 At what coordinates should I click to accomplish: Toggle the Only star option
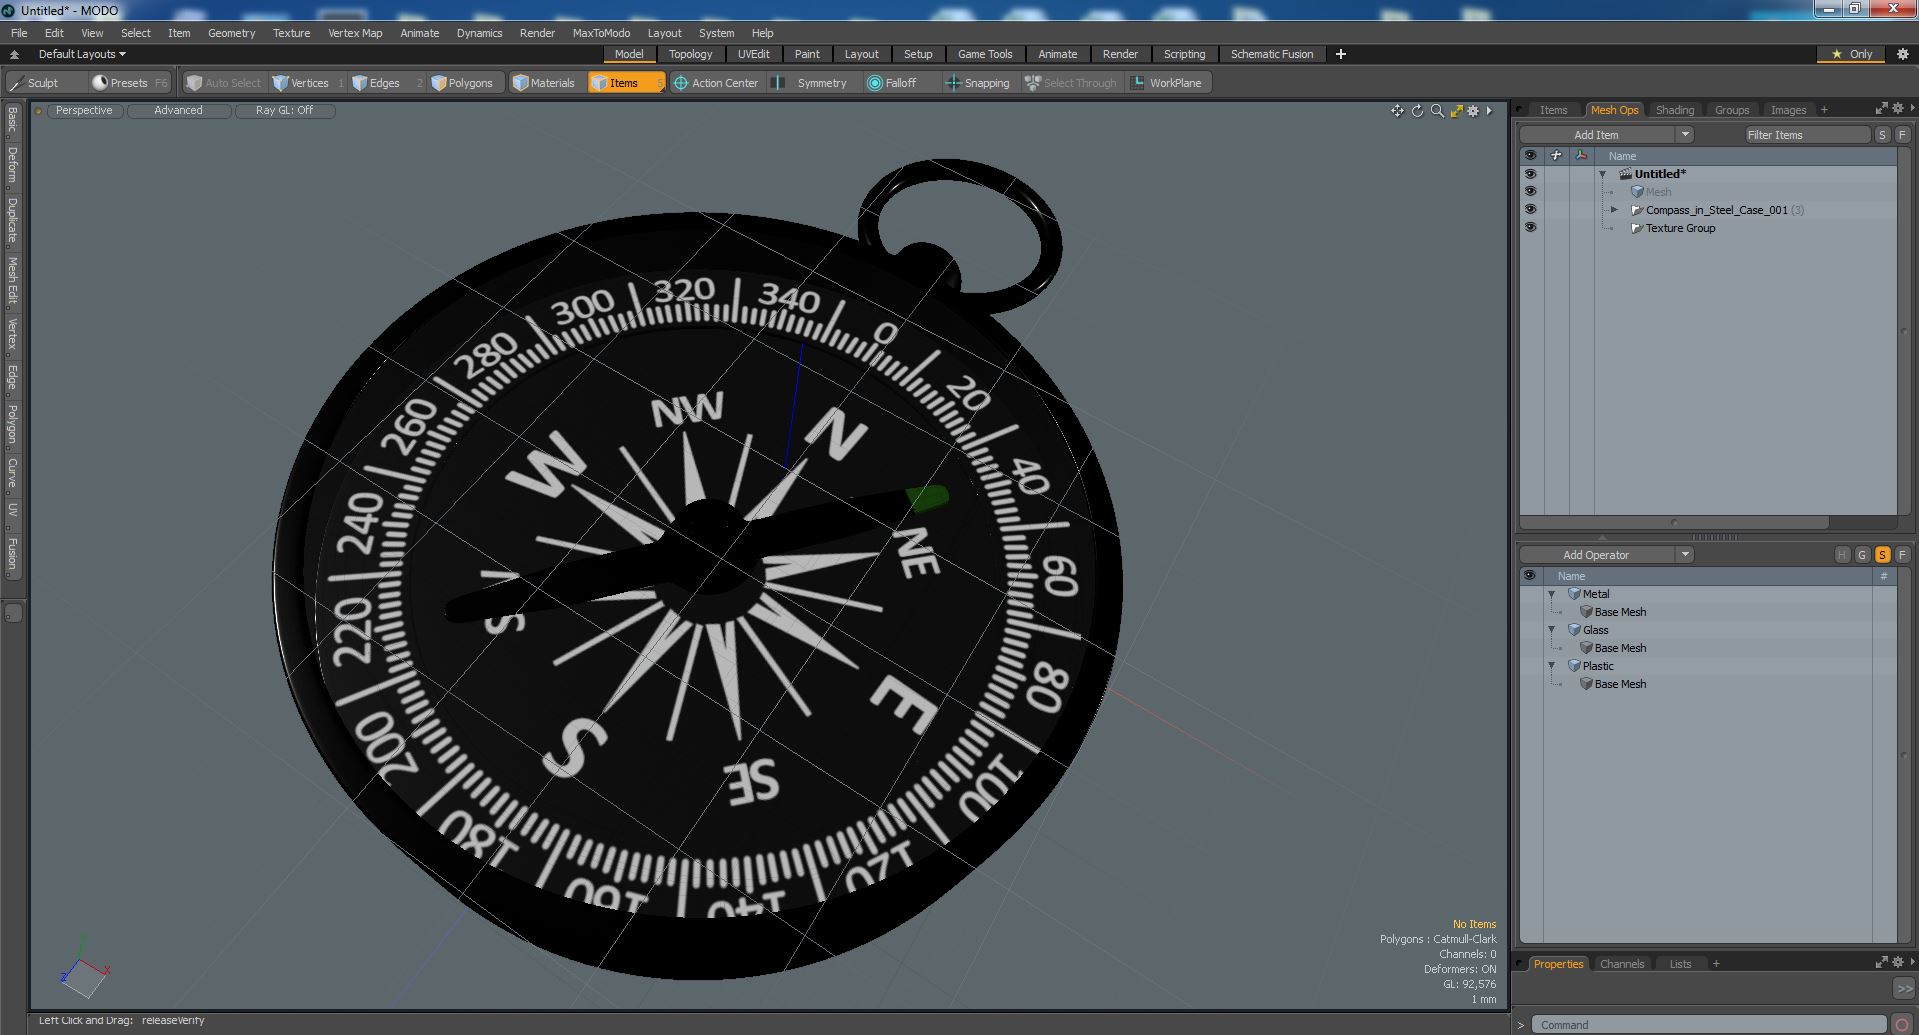pos(1852,54)
